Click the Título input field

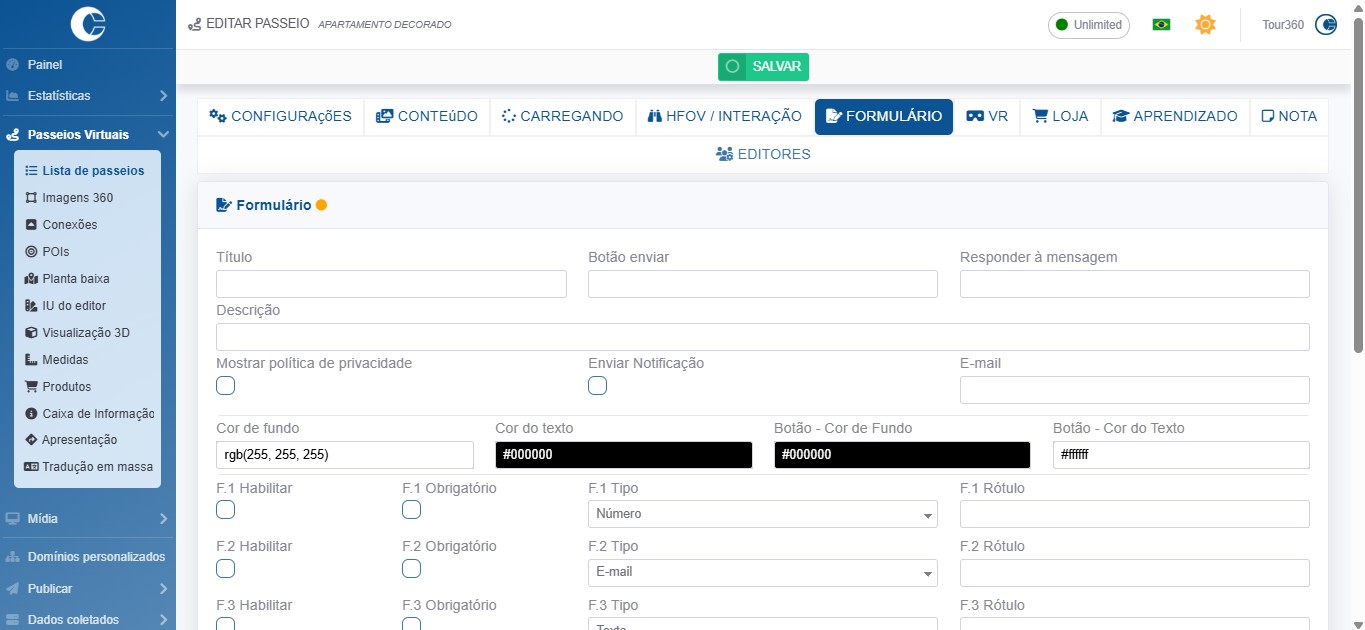(x=391, y=284)
